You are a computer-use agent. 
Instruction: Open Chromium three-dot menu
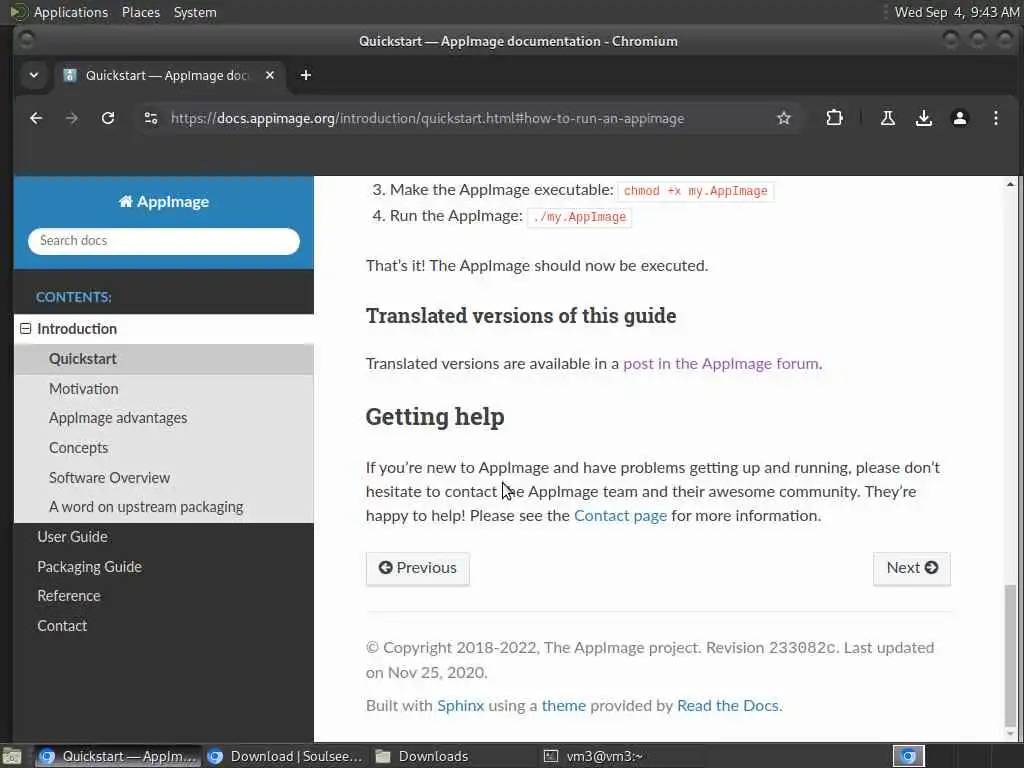995,118
